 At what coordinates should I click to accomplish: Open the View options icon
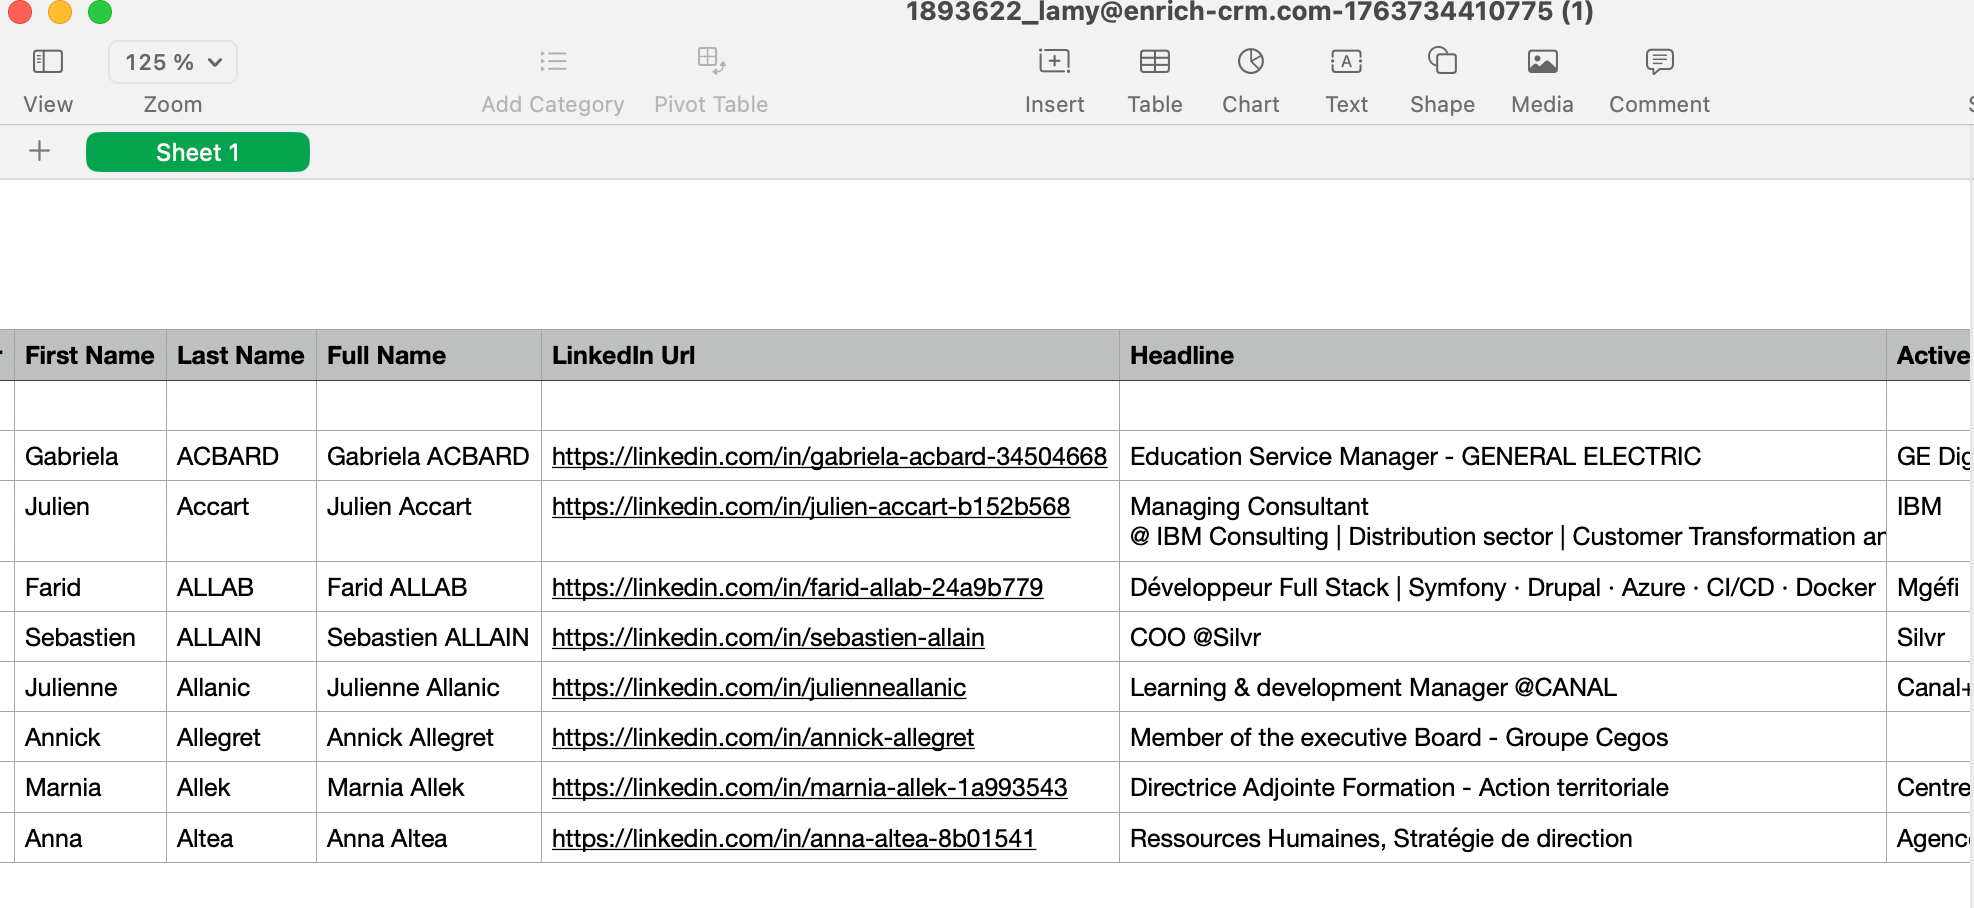[47, 61]
